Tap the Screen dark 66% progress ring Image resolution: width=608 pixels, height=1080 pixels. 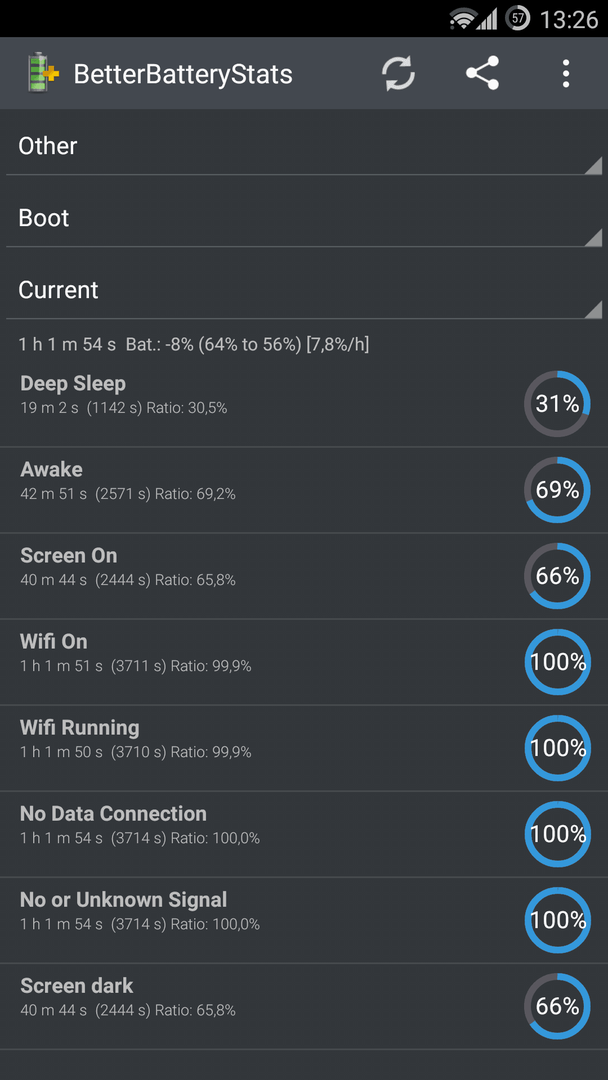pyautogui.click(x=557, y=1006)
